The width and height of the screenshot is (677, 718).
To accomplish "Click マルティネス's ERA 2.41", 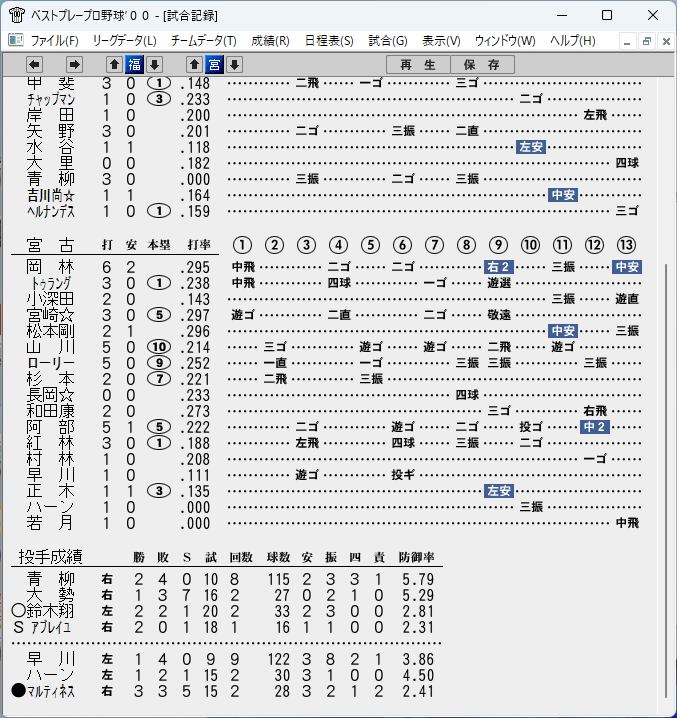I will (x=418, y=691).
